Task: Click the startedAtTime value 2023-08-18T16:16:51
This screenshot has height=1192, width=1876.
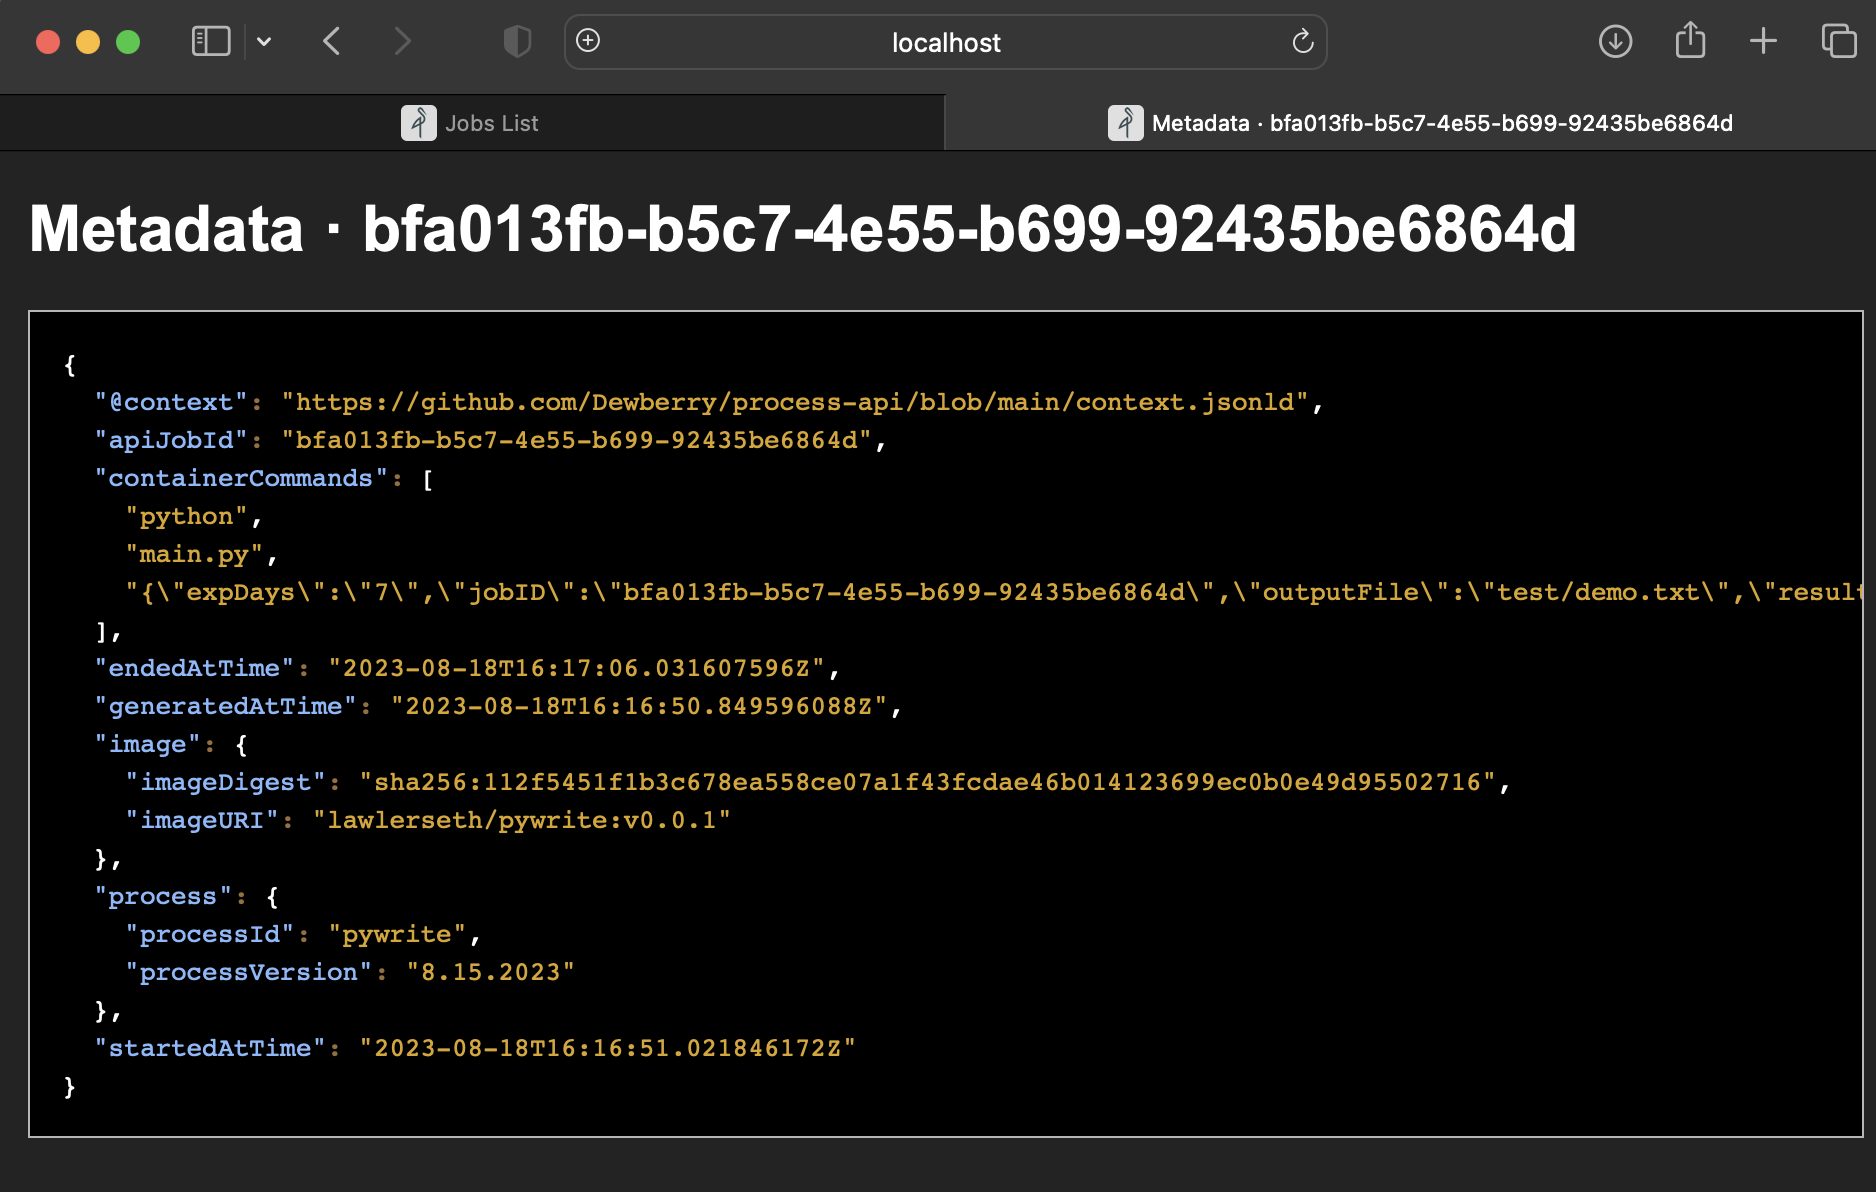Action: point(608,1048)
